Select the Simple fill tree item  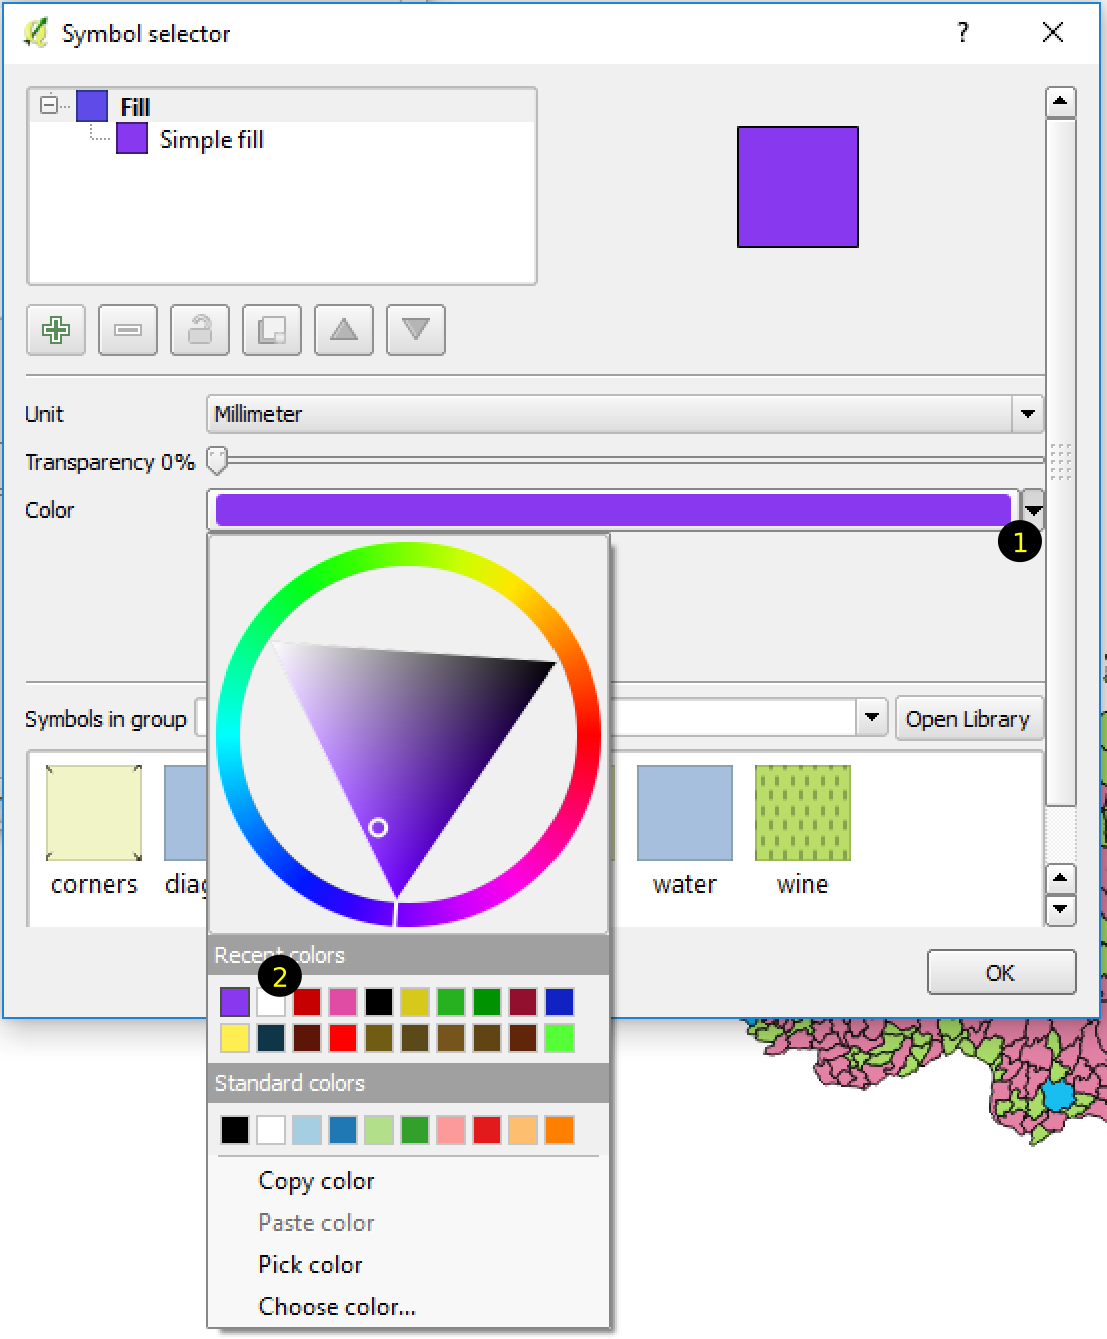211,140
